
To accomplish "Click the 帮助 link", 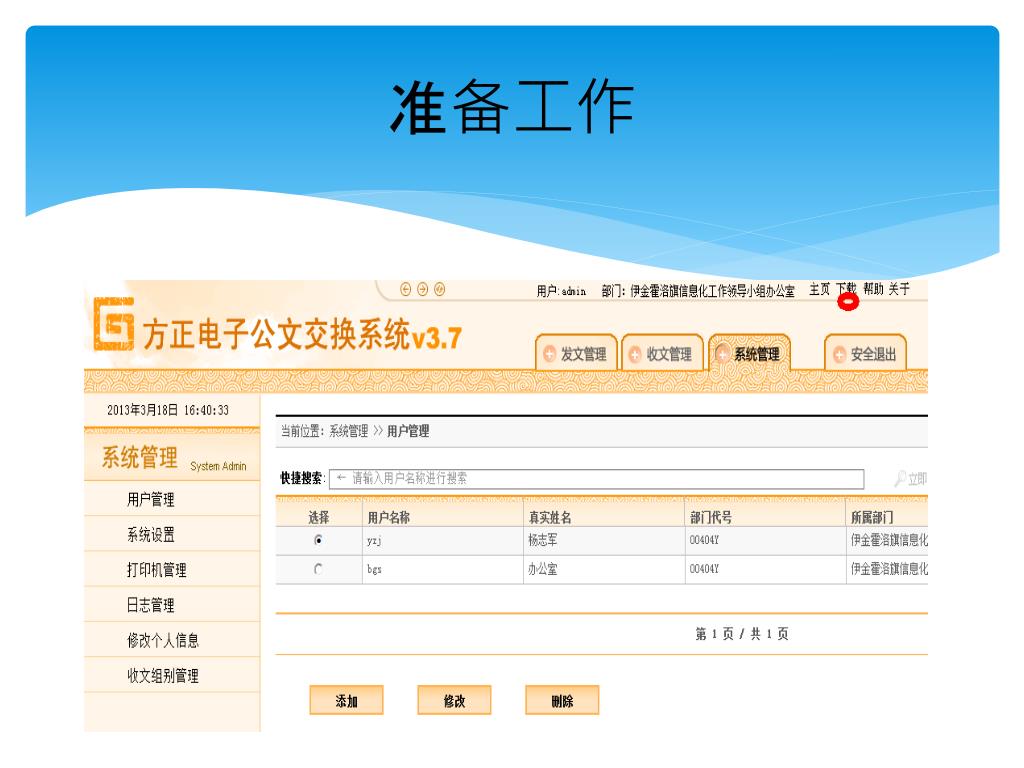I will tap(873, 289).
